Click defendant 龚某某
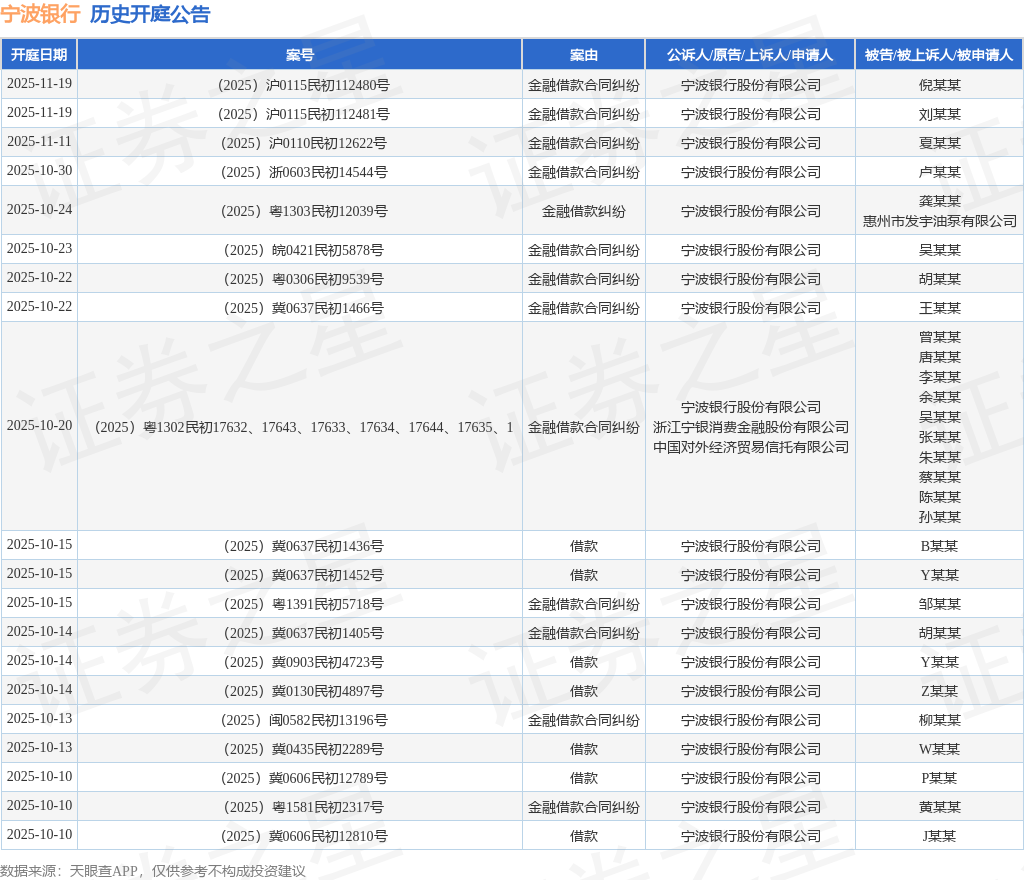The height and width of the screenshot is (880, 1024). click(940, 201)
